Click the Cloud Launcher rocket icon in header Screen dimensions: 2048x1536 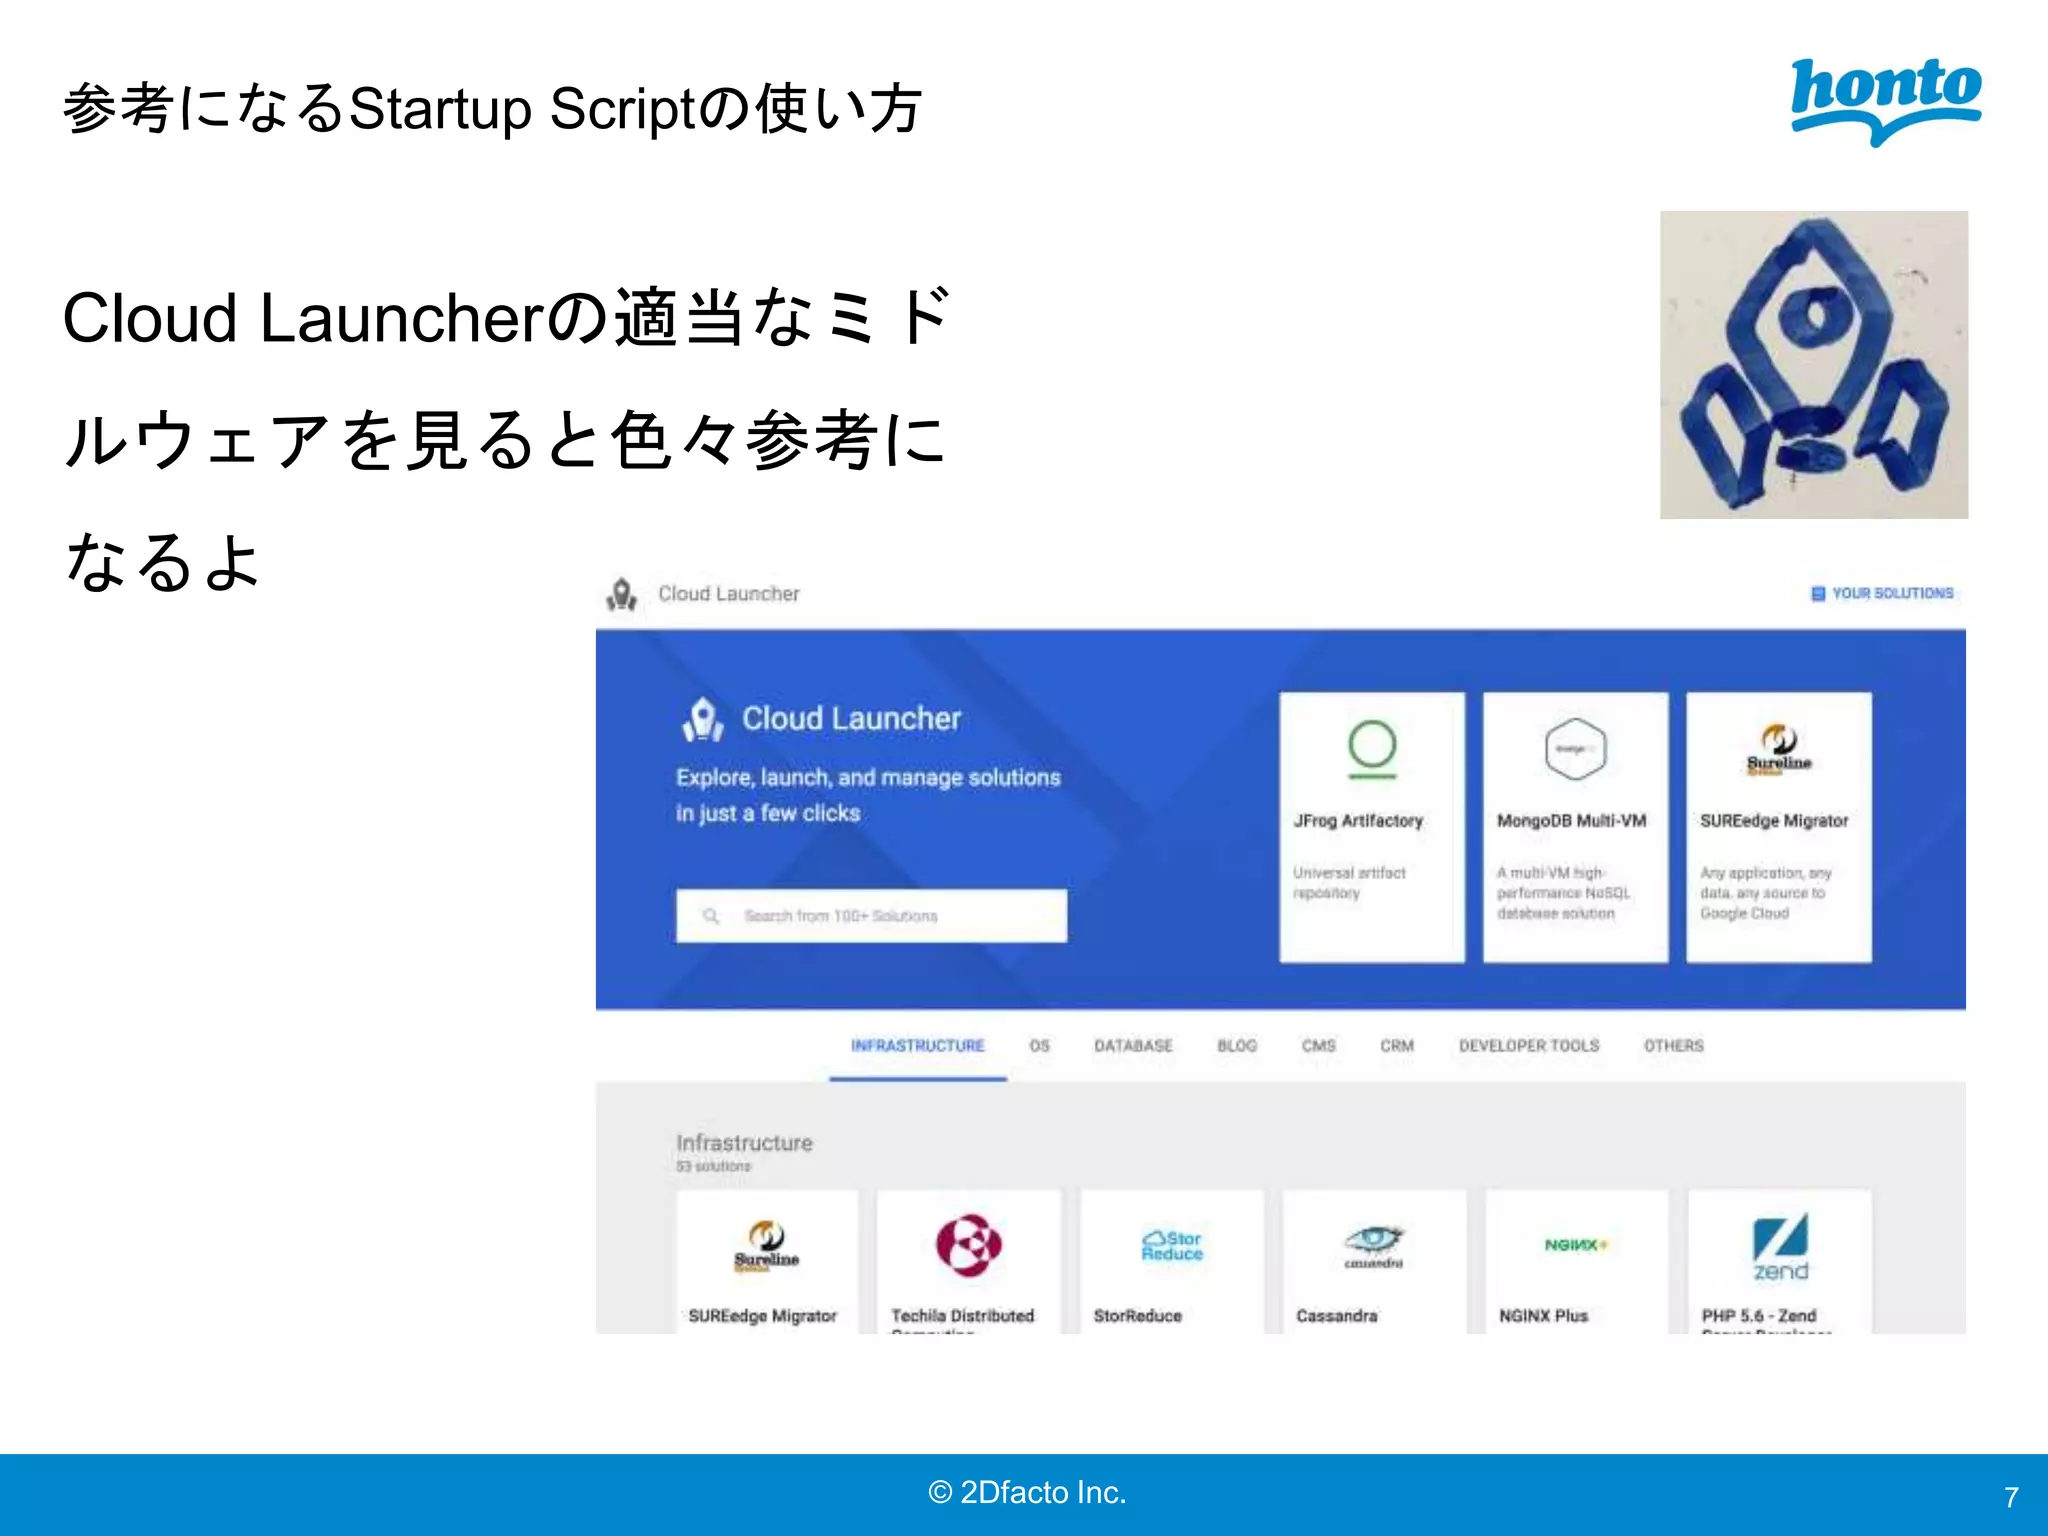(622, 594)
